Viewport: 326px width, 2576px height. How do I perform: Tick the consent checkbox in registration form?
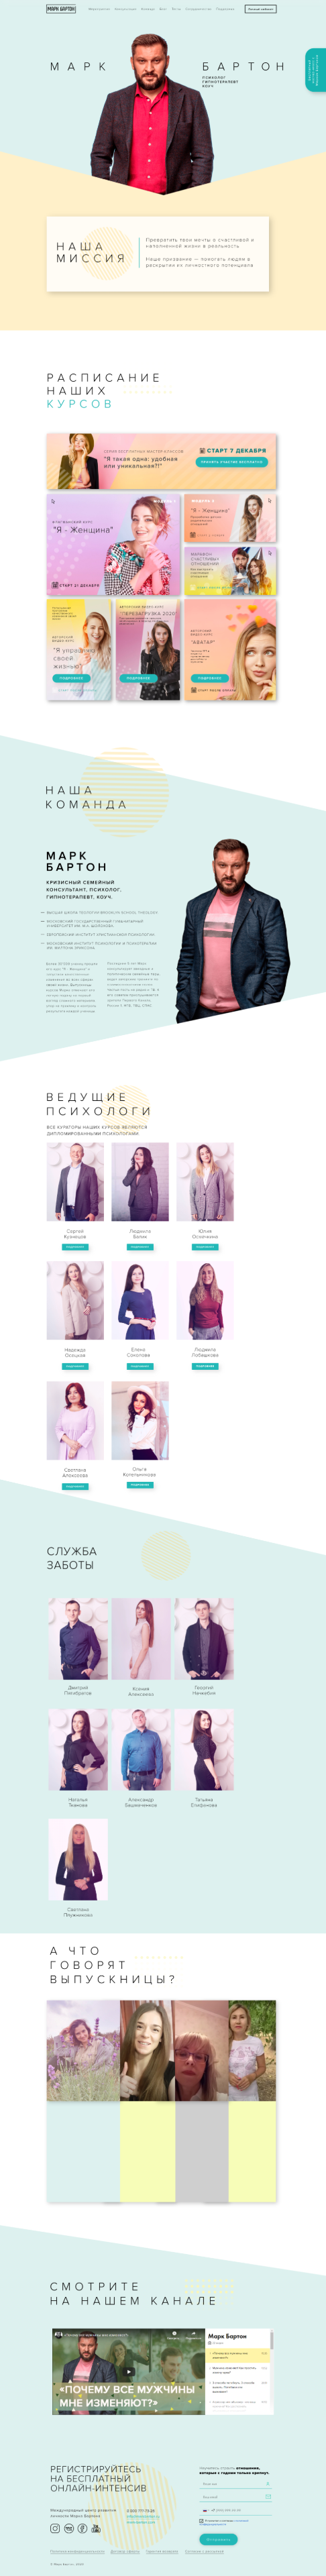tap(201, 2521)
